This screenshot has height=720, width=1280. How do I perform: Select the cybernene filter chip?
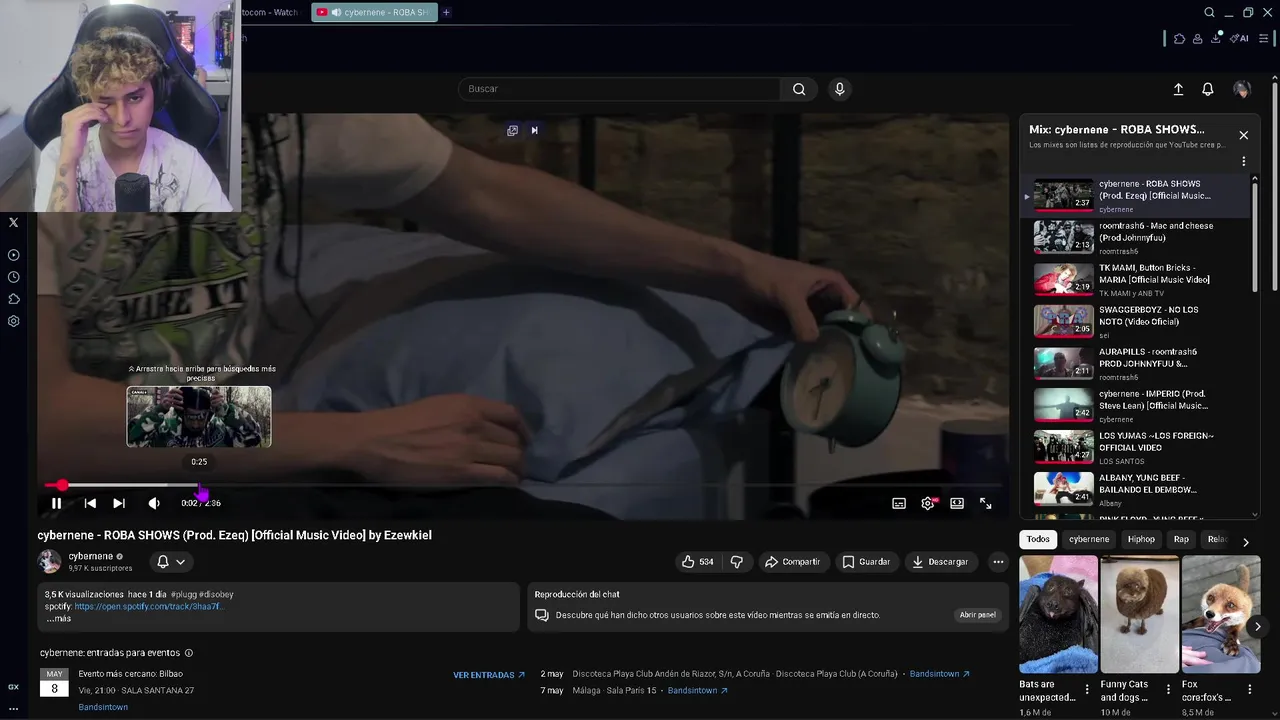coord(1089,539)
